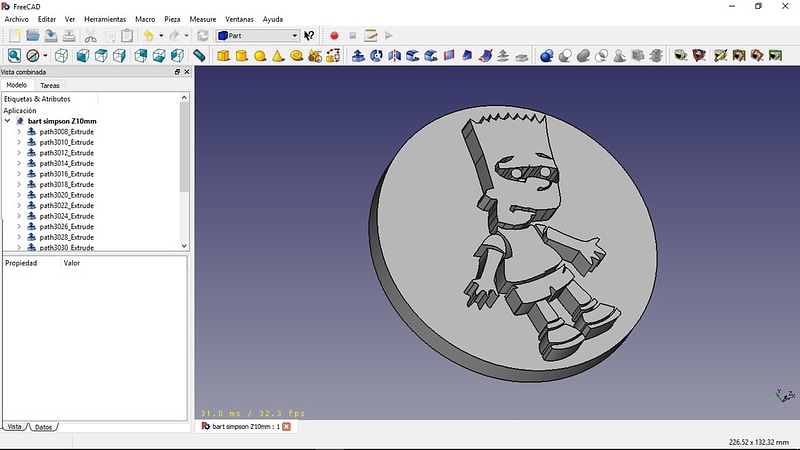Switch to the Tareas tab
The height and width of the screenshot is (450, 800).
50,85
